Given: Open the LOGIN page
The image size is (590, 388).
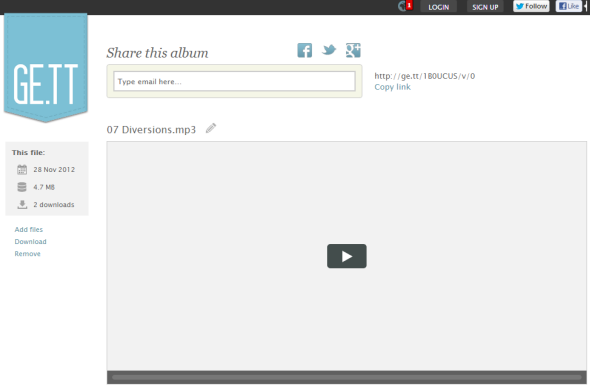Looking at the screenshot, I should coord(438,7).
